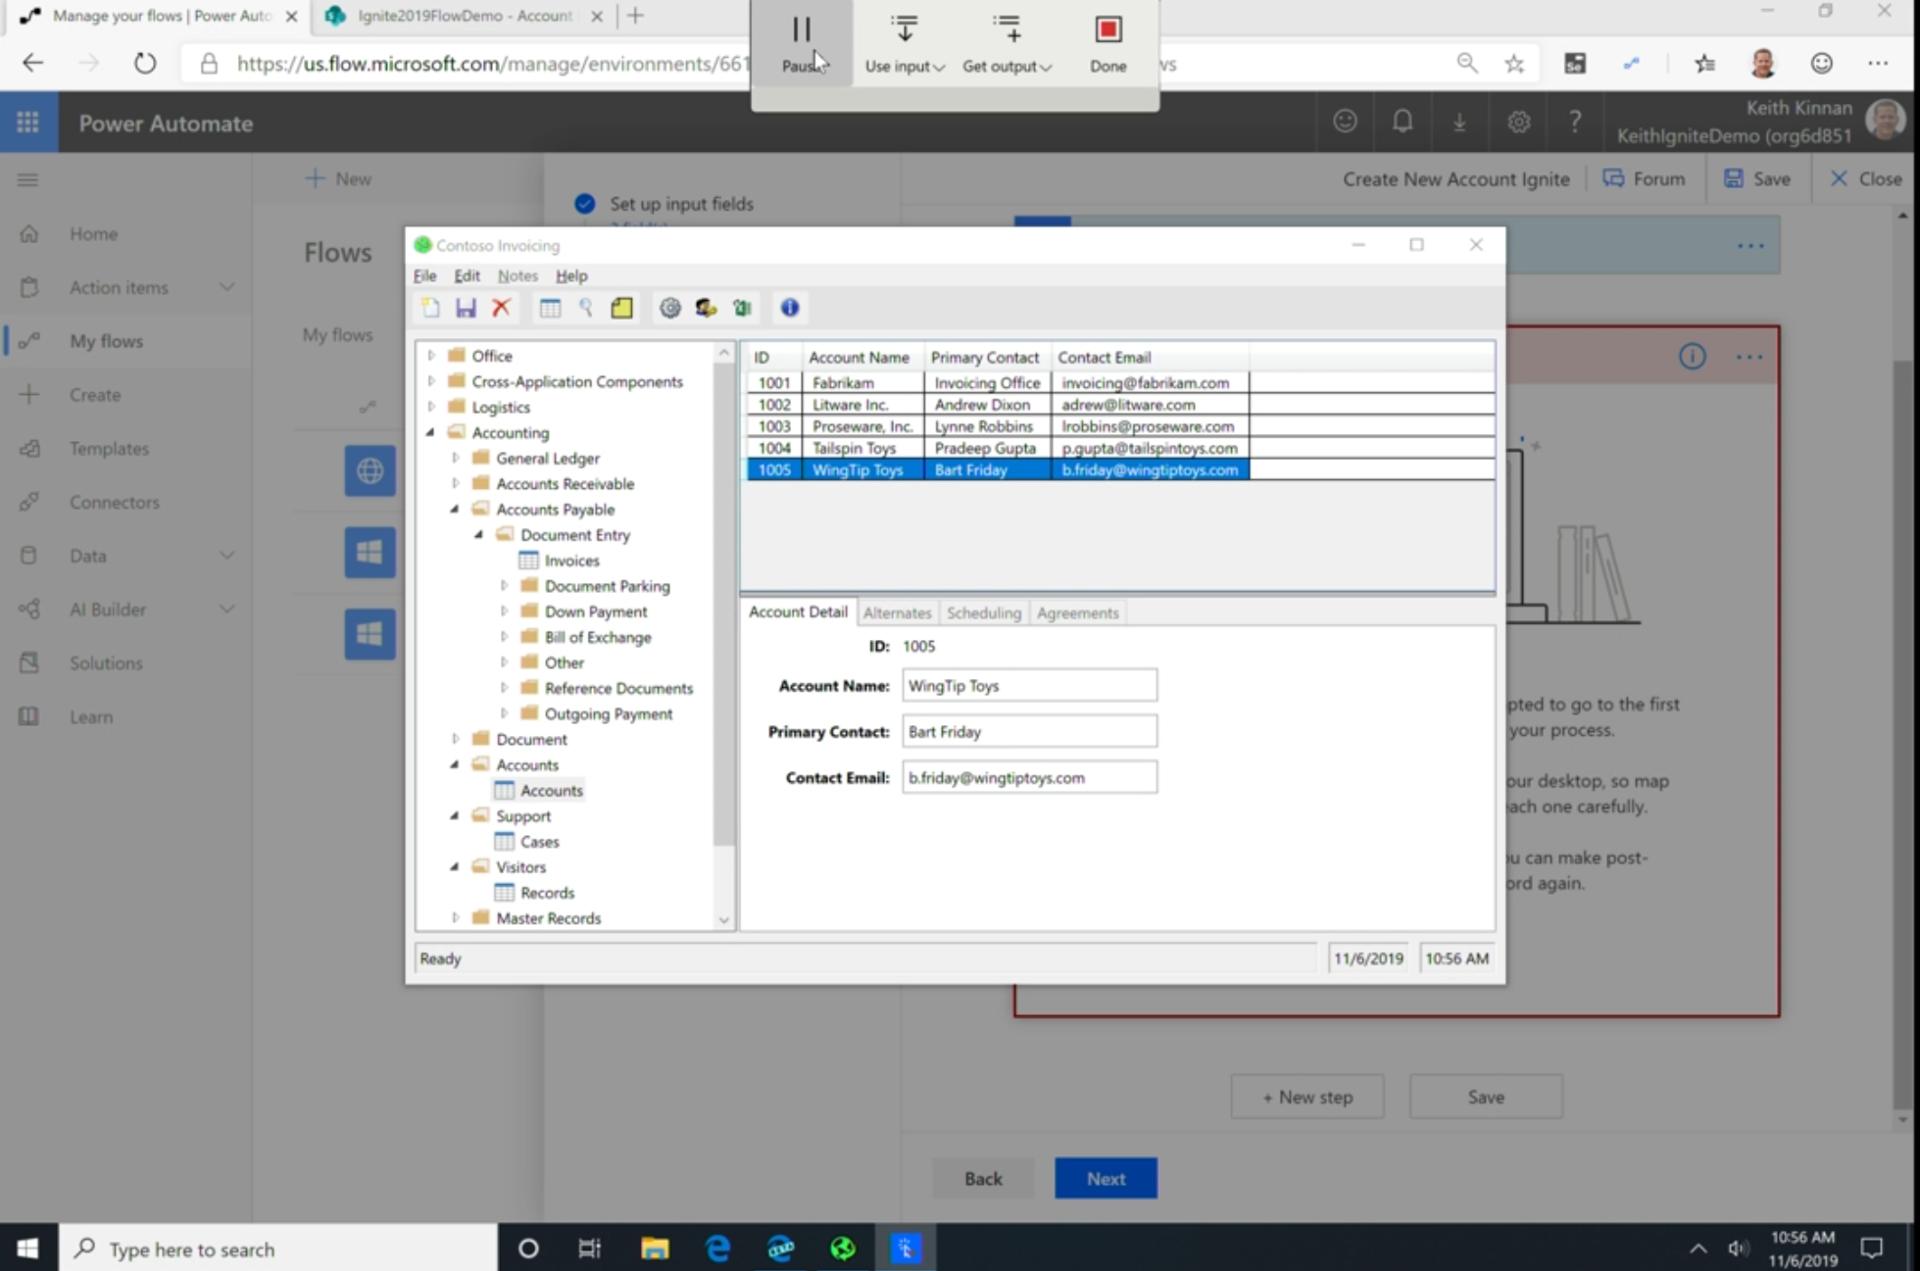This screenshot has width=1920, height=1271.
Task: Select the Cases item under Support
Action: (x=539, y=842)
